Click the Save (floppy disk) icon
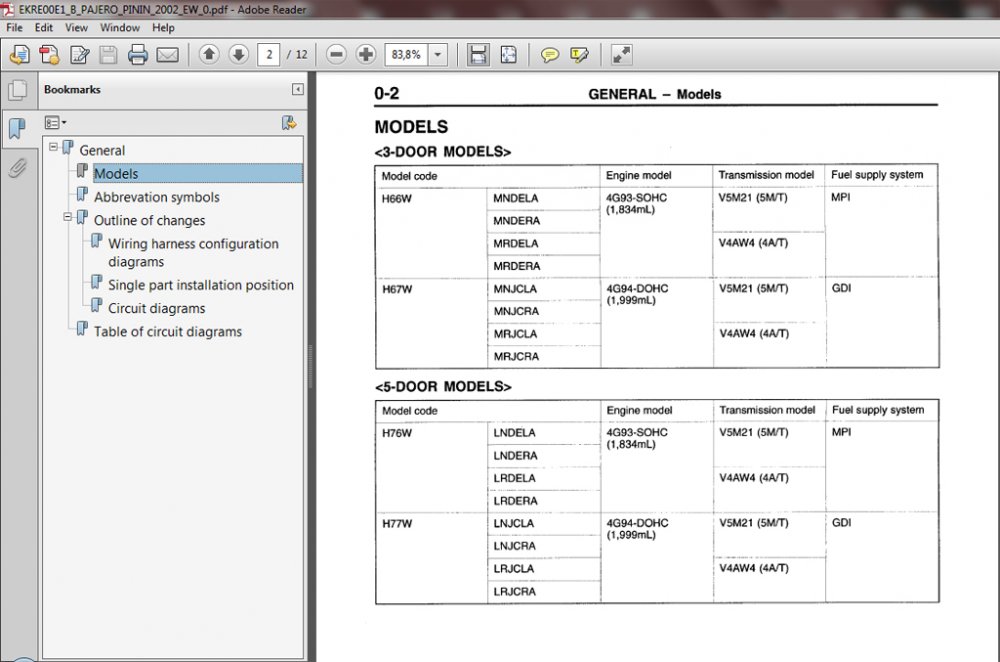 (x=108, y=55)
